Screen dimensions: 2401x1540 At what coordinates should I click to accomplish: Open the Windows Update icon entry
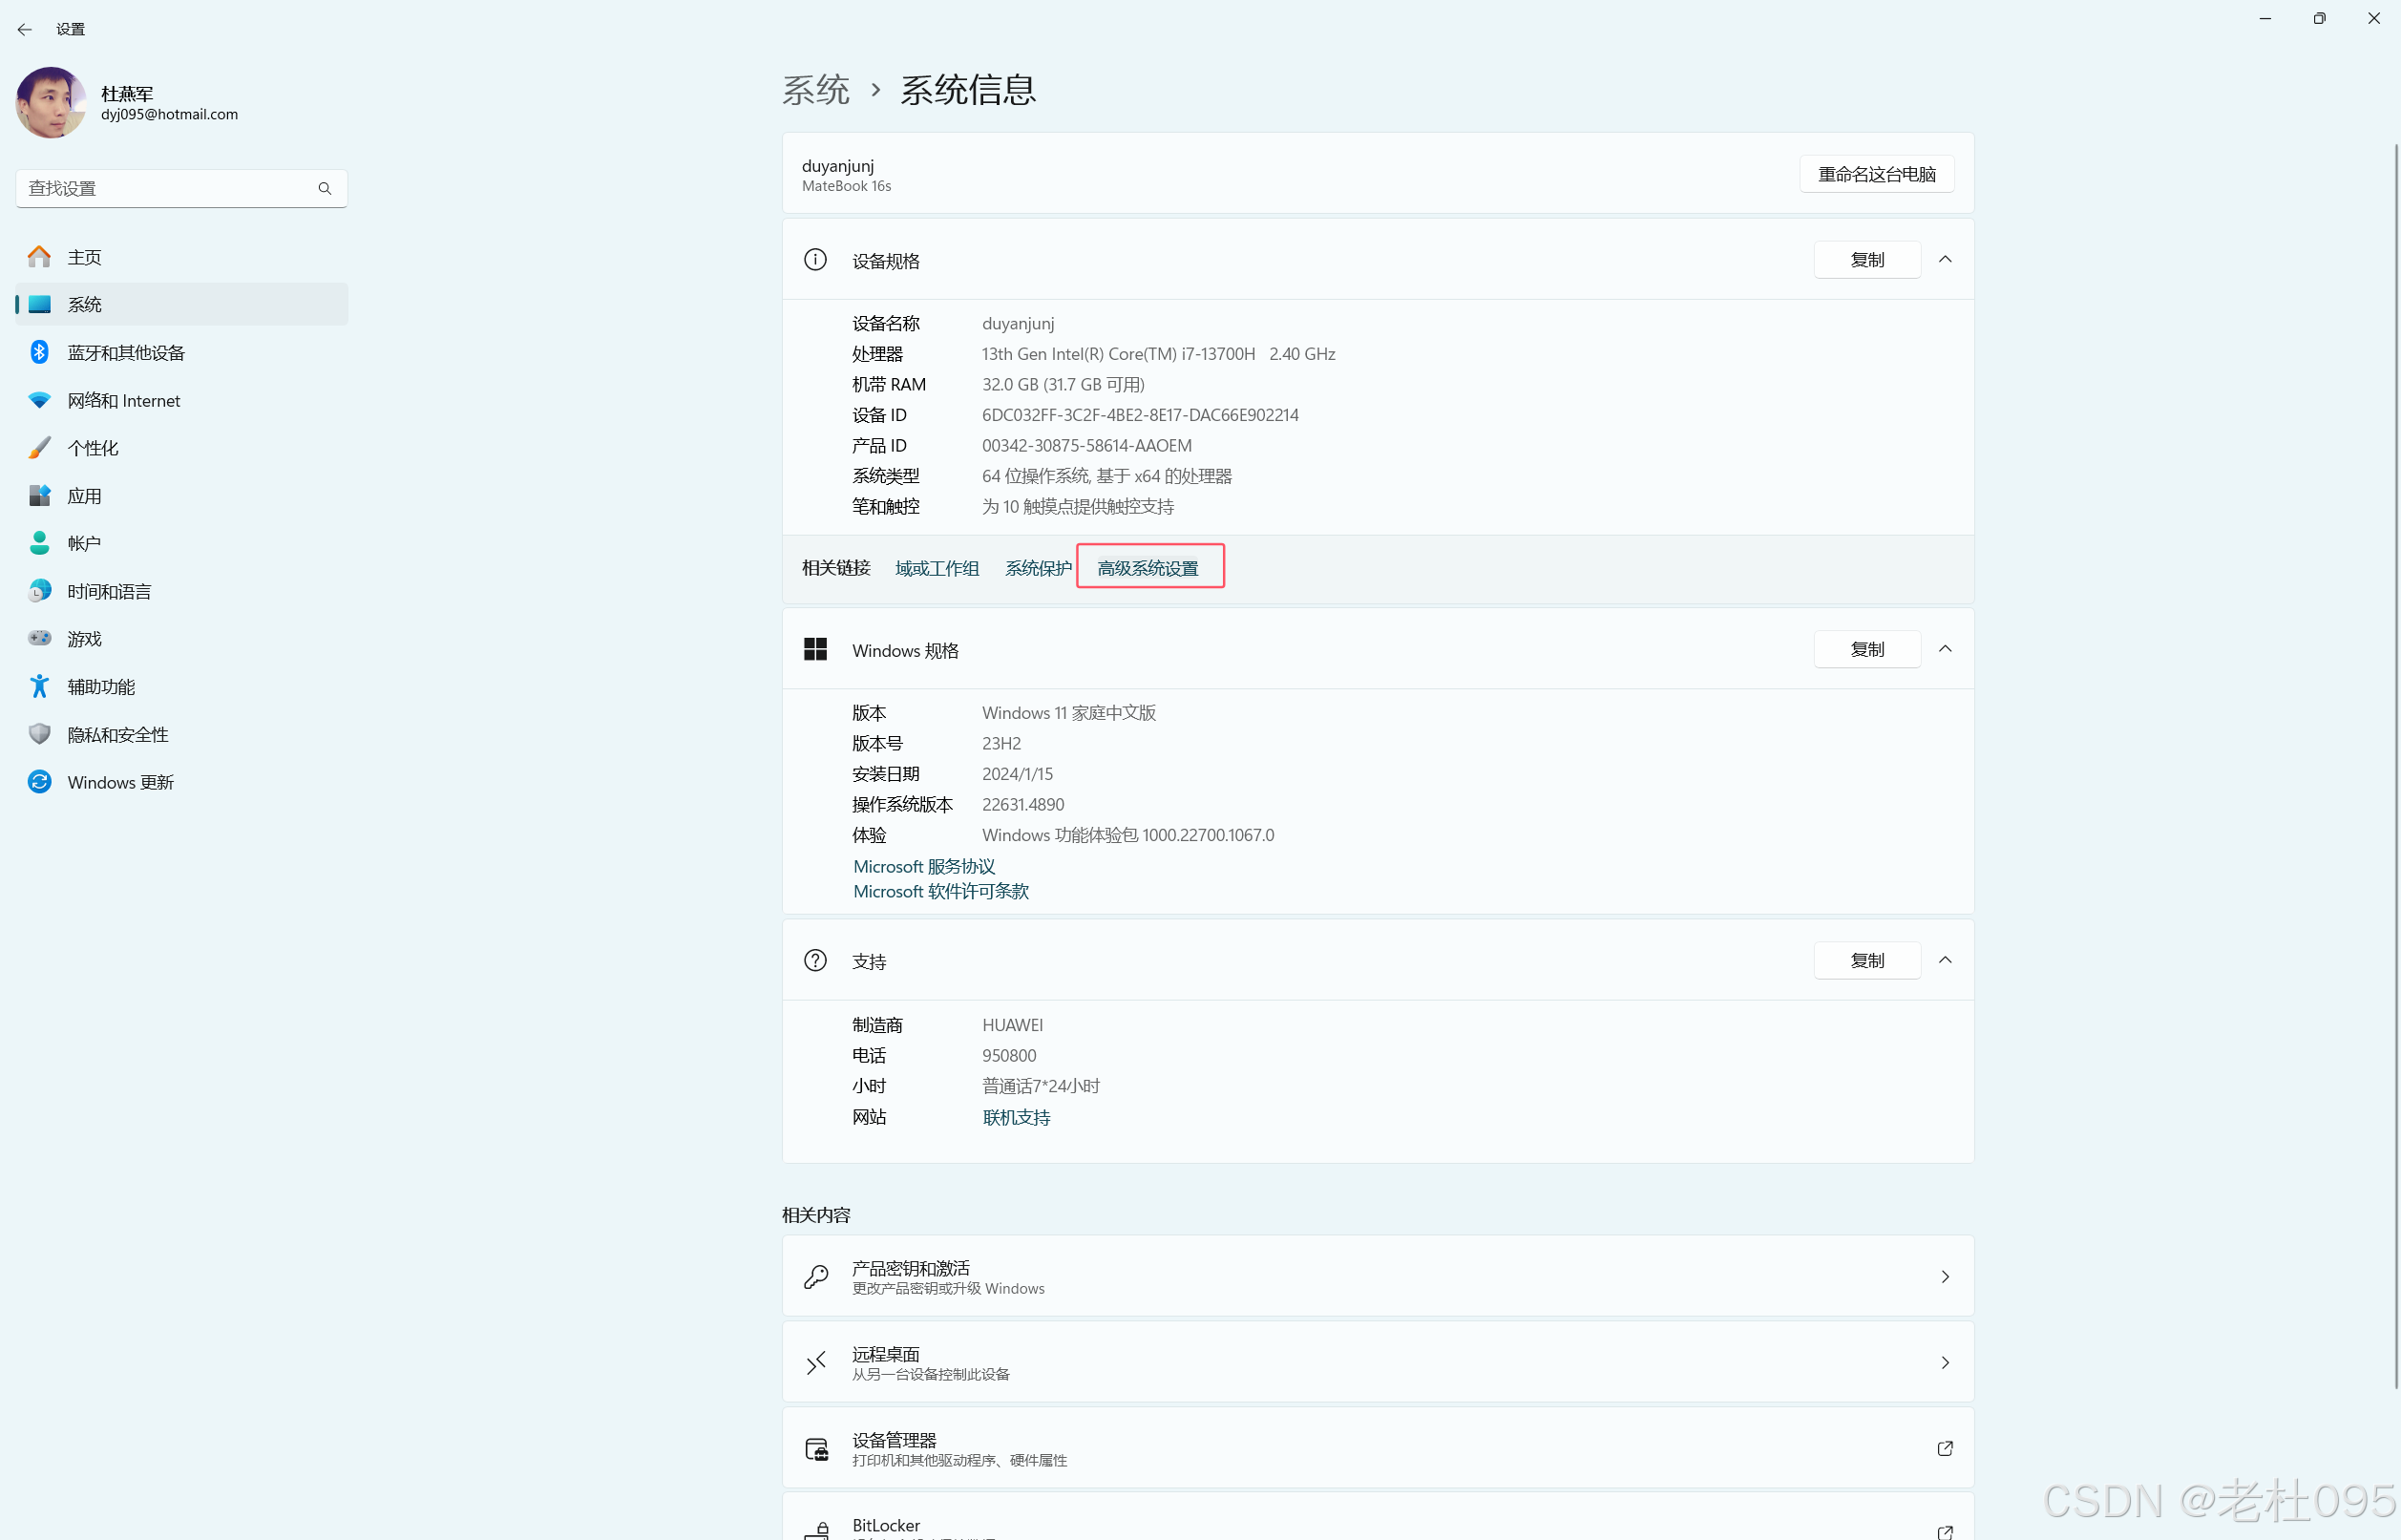(x=39, y=782)
